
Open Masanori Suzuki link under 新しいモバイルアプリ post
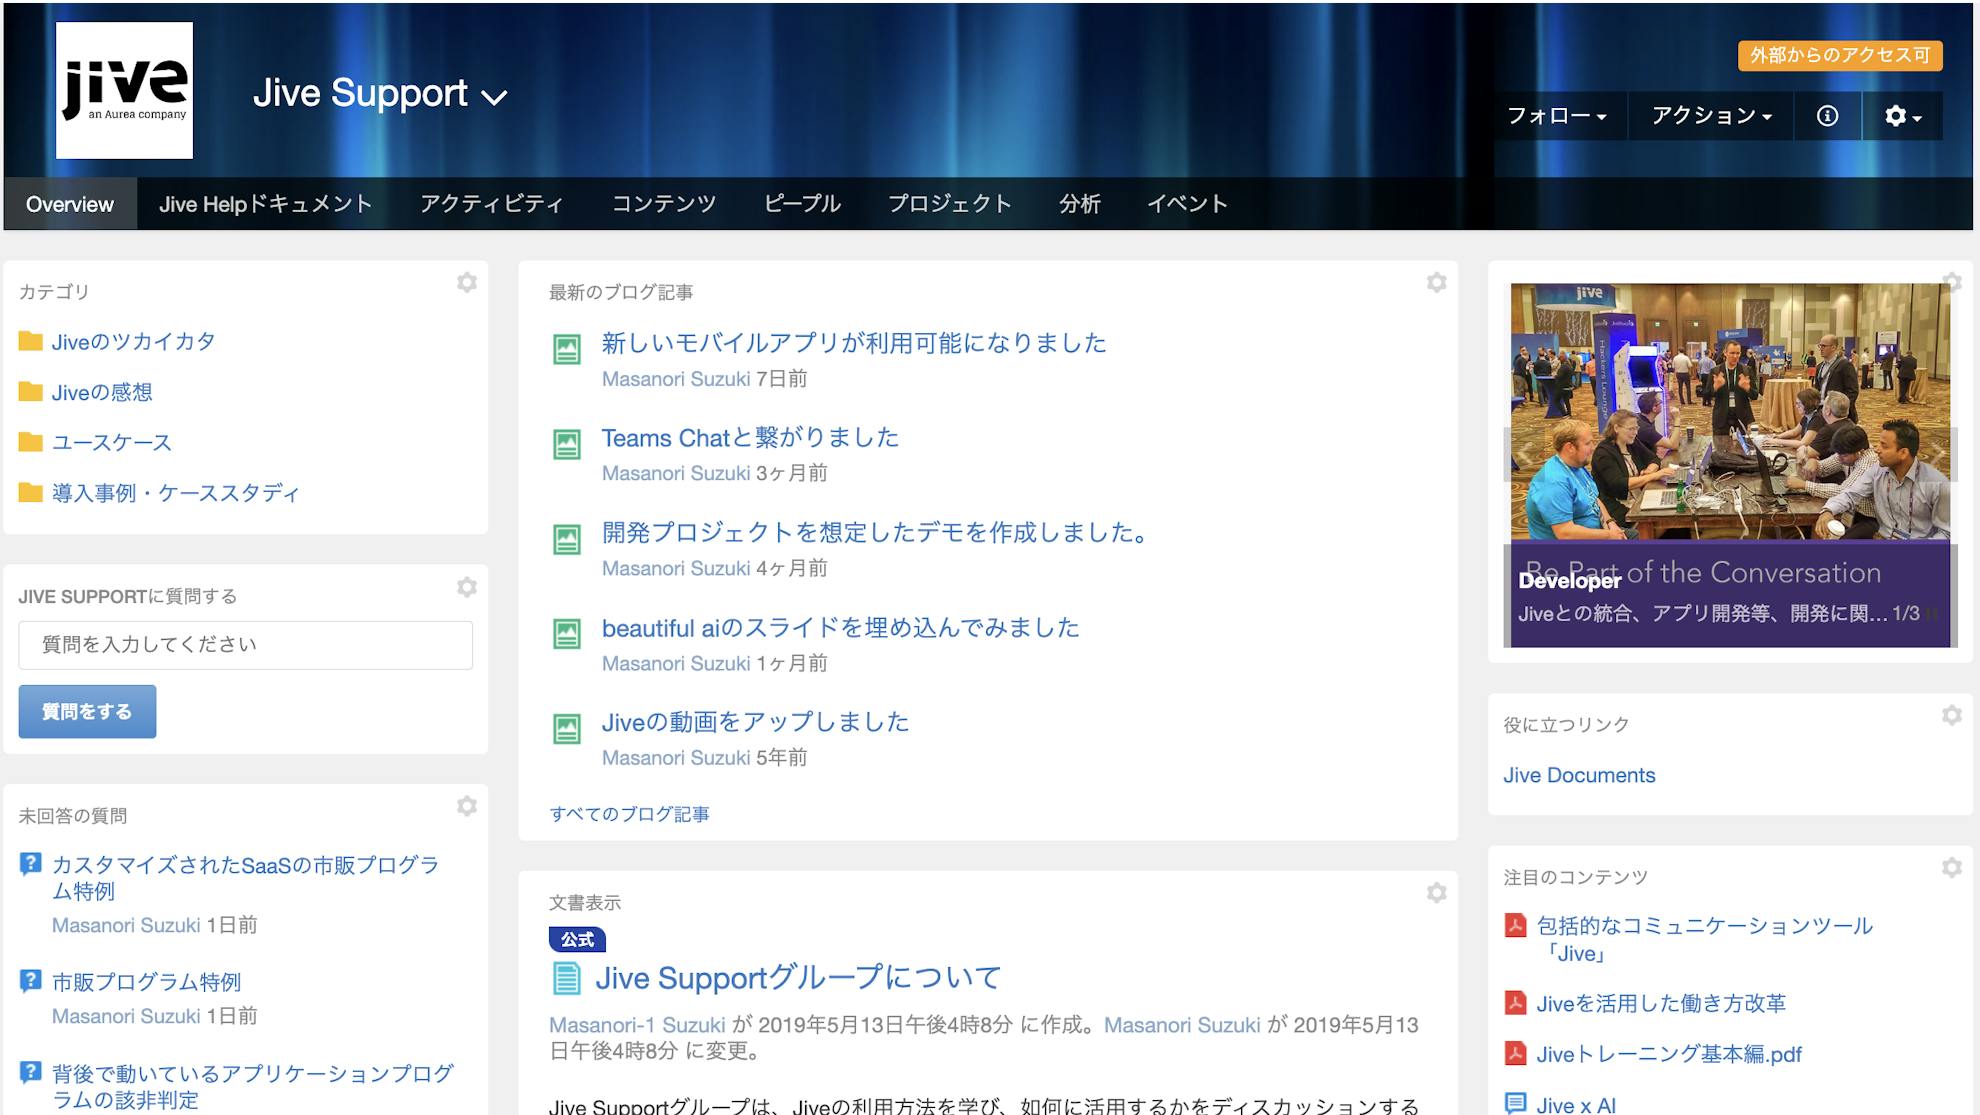676,379
